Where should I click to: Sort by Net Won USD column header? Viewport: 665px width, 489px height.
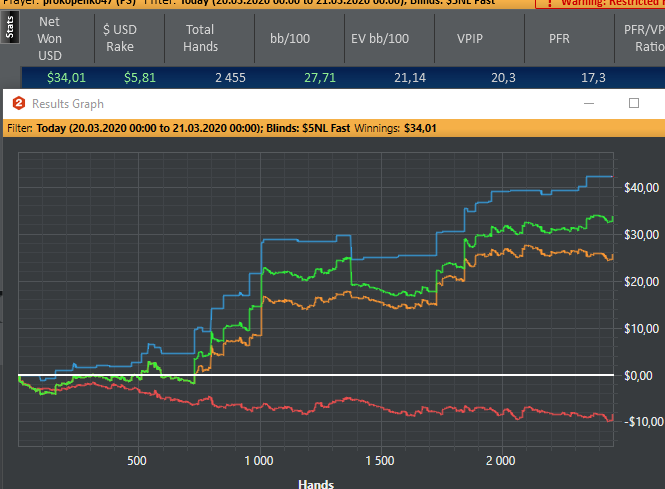point(50,39)
